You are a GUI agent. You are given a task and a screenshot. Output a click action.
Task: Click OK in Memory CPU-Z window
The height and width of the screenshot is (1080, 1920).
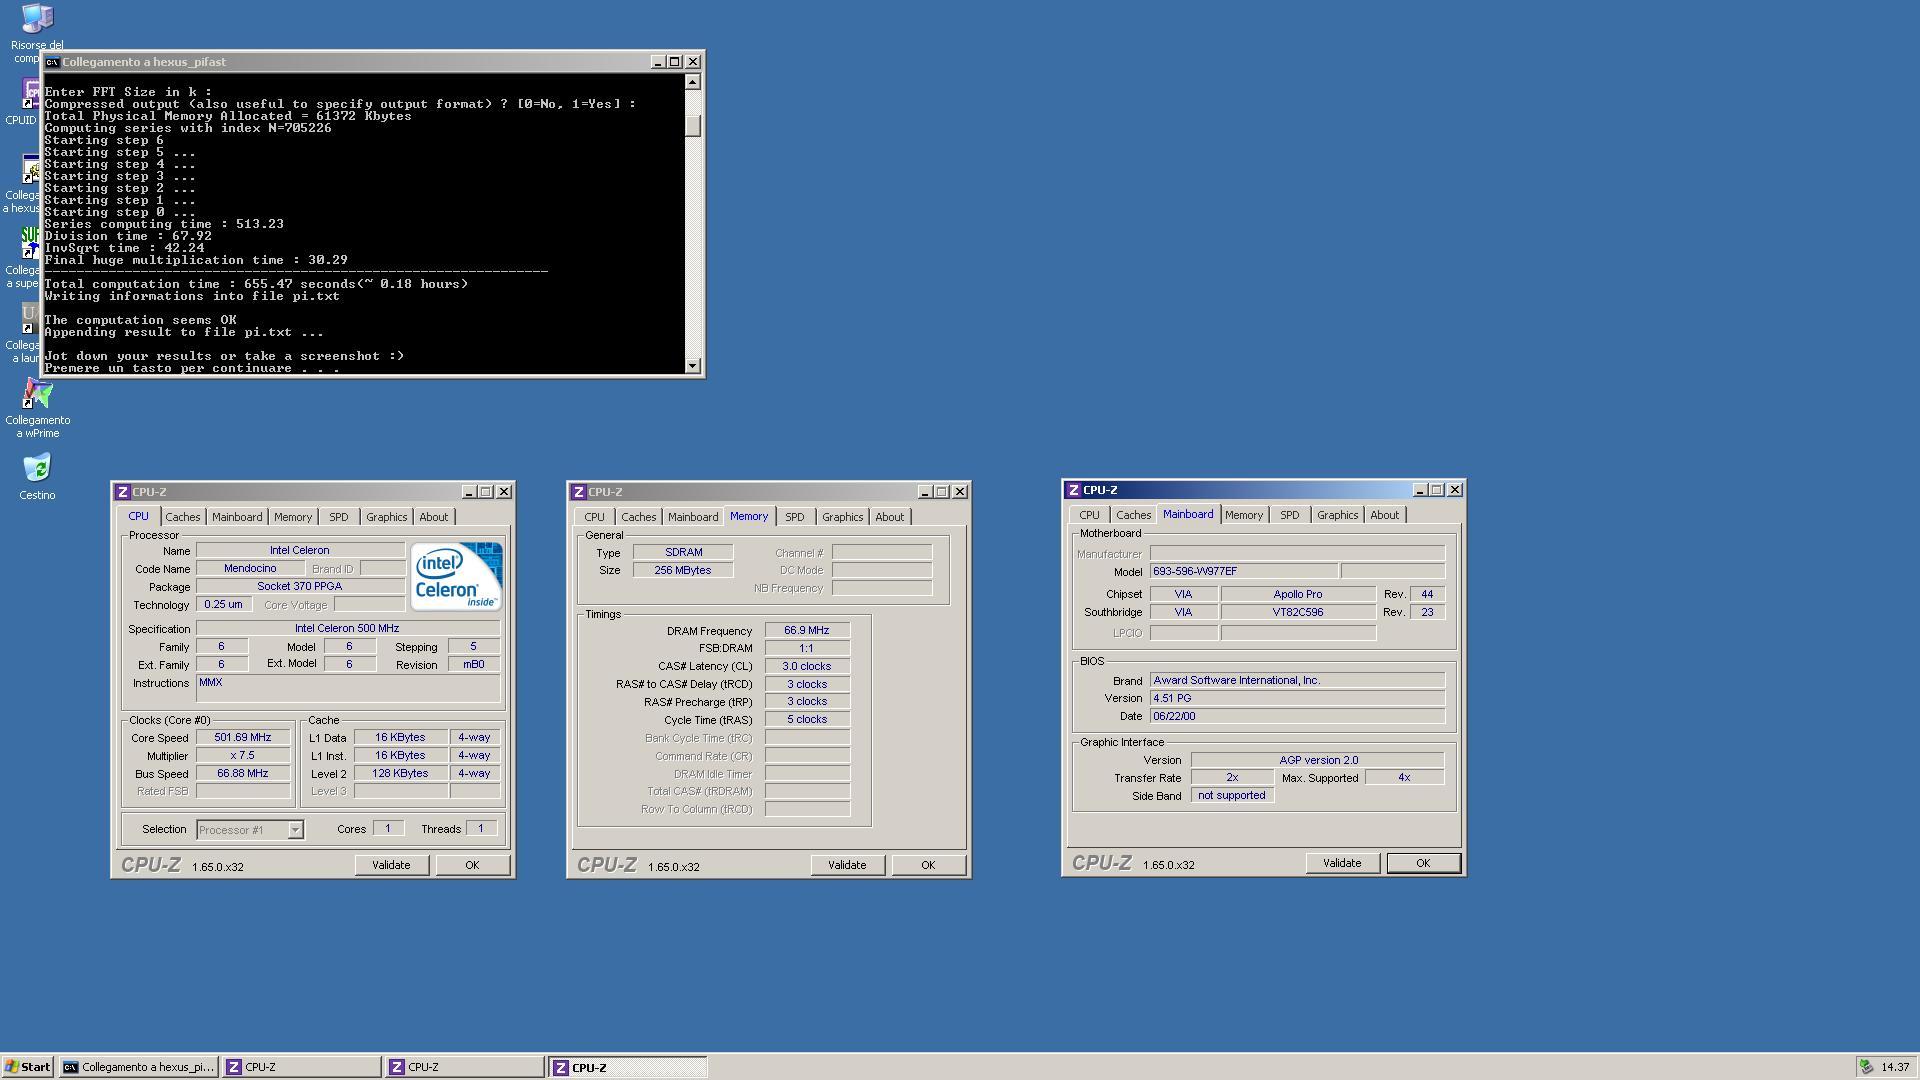coord(928,865)
